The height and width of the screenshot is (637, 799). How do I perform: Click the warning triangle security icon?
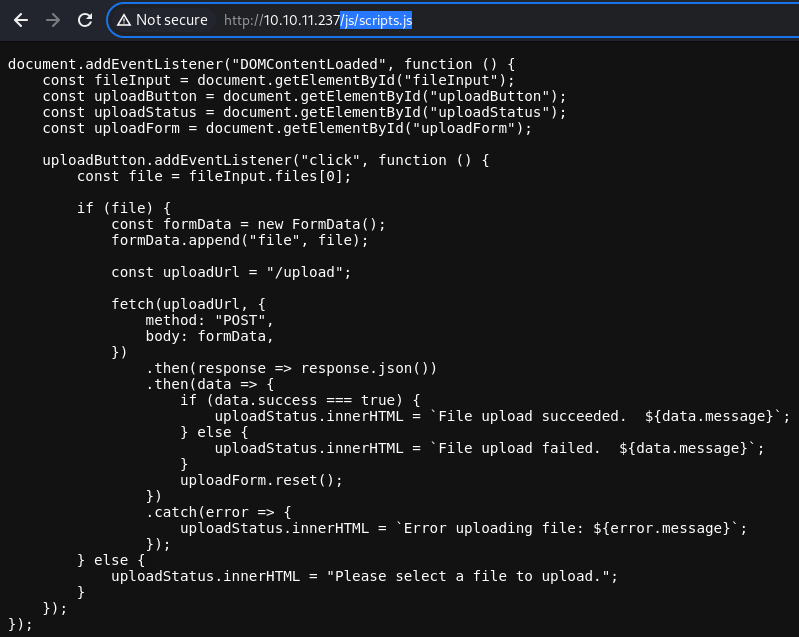[124, 20]
